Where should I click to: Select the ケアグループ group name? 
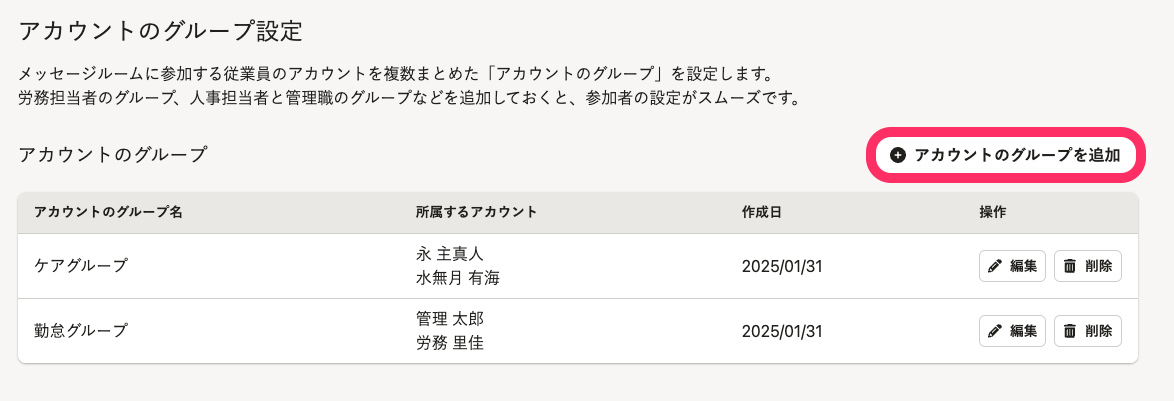point(81,266)
